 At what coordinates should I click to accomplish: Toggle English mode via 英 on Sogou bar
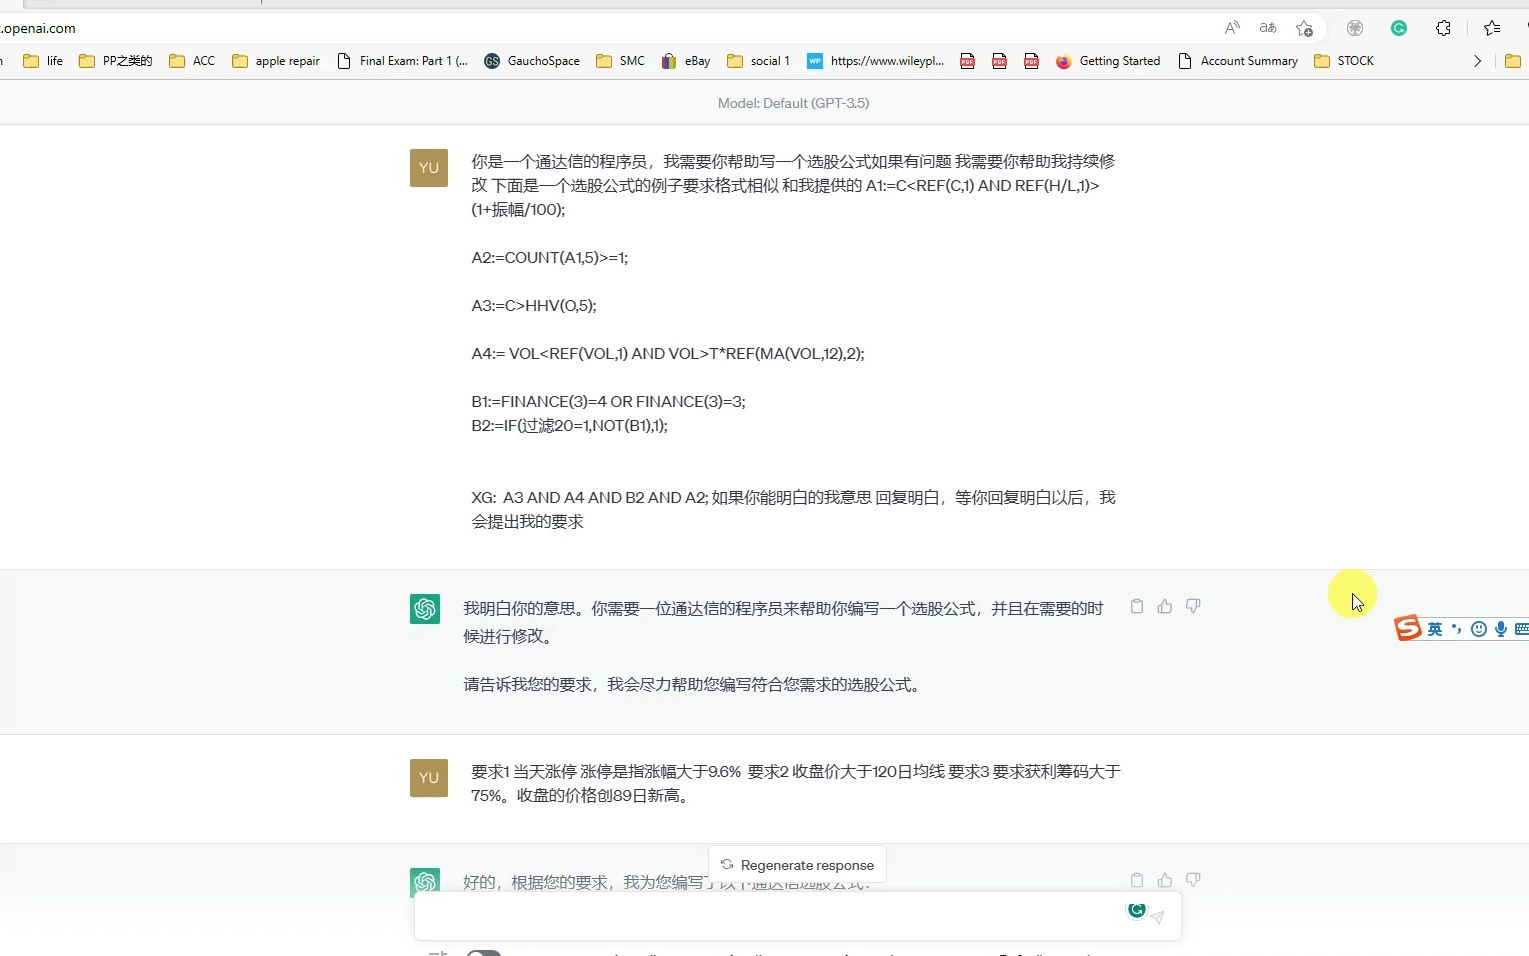1434,629
